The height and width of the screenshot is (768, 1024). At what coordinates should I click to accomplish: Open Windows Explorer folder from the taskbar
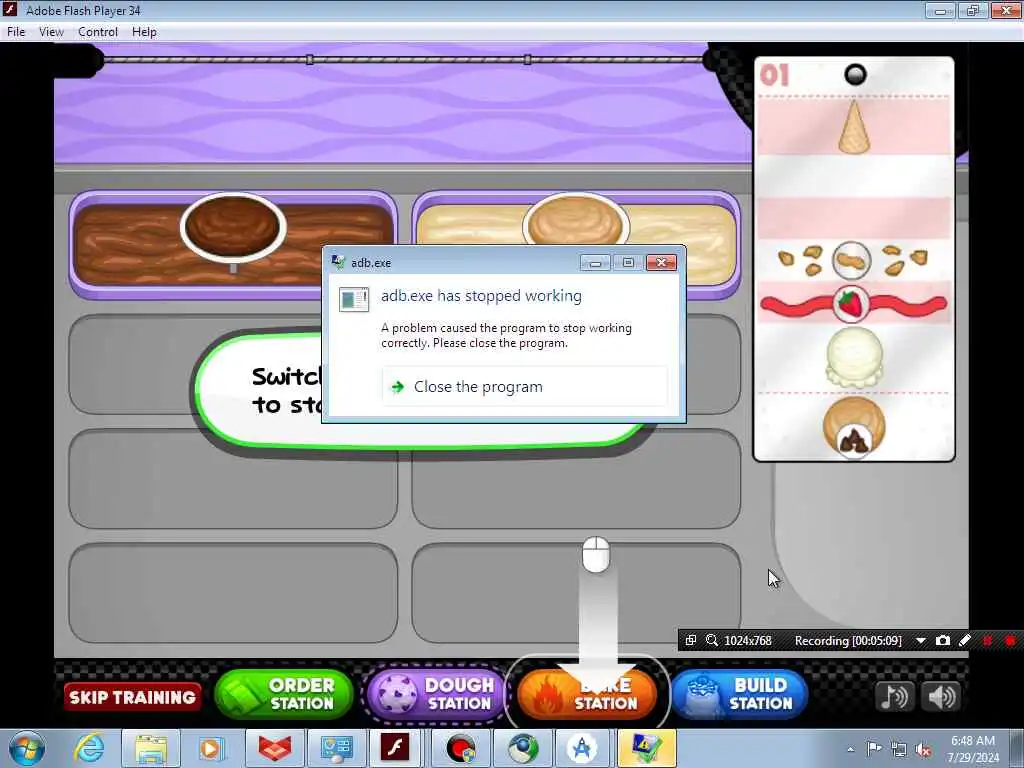[151, 748]
